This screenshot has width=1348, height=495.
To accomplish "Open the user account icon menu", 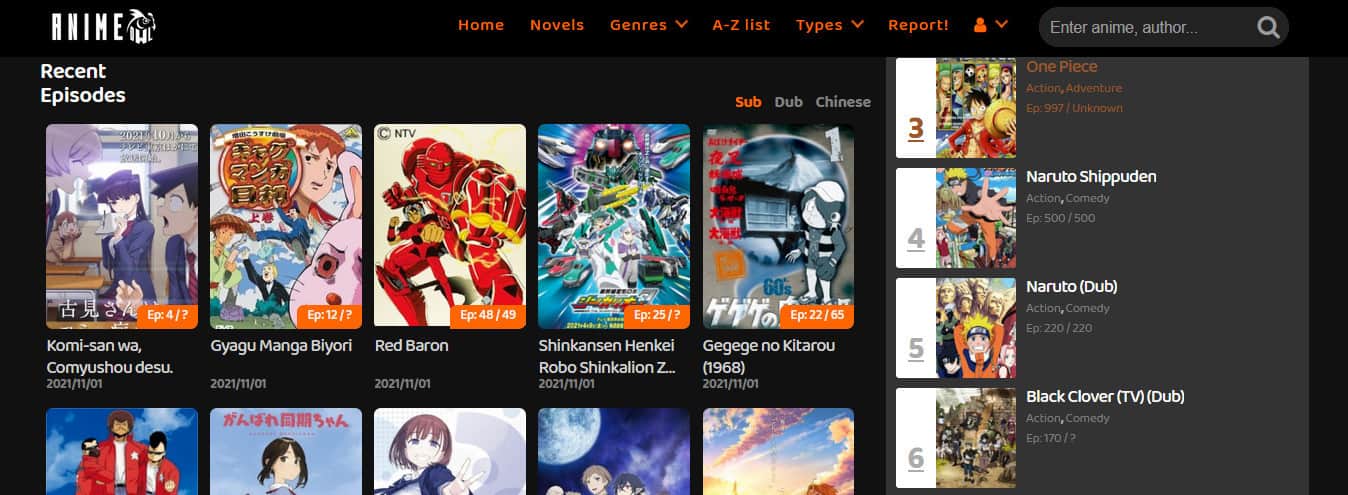I will pyautogui.click(x=980, y=25).
